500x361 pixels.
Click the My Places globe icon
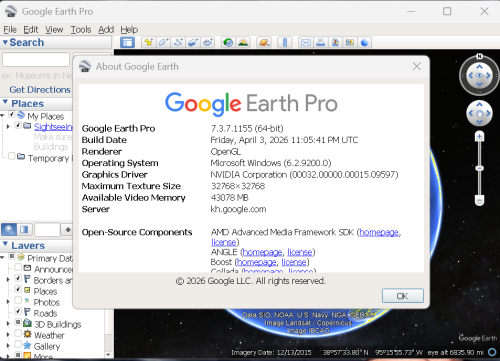pos(21,115)
